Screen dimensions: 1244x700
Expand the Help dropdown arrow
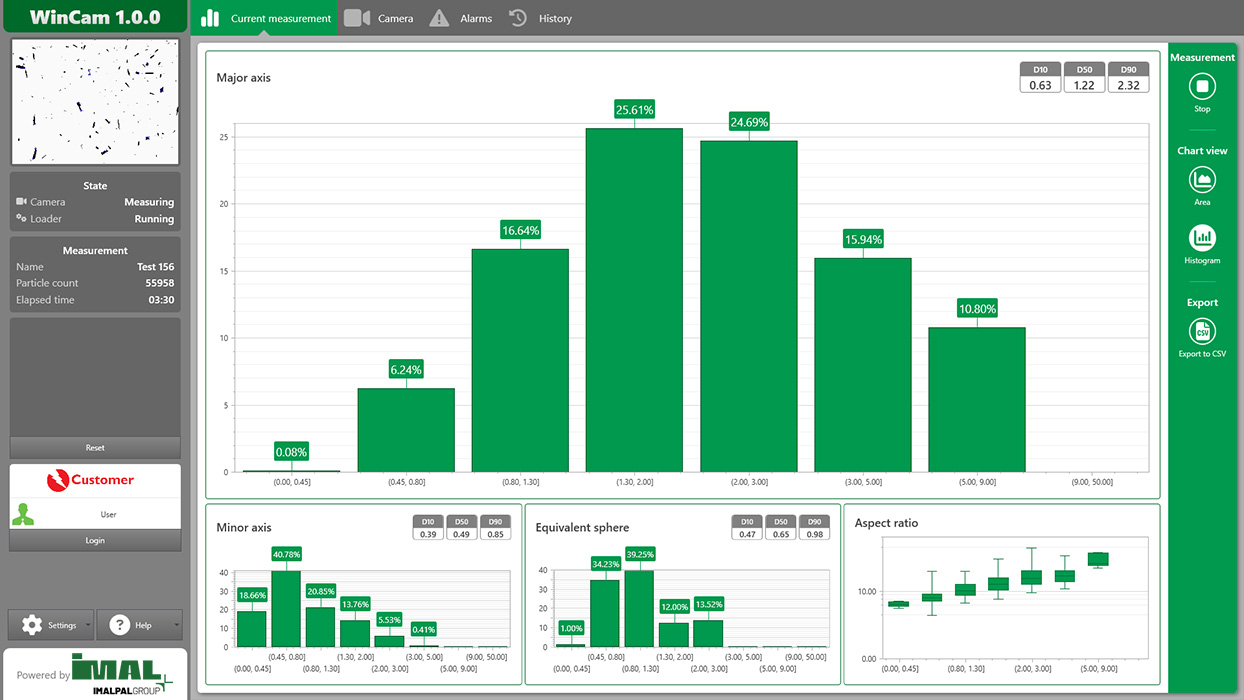(x=177, y=626)
